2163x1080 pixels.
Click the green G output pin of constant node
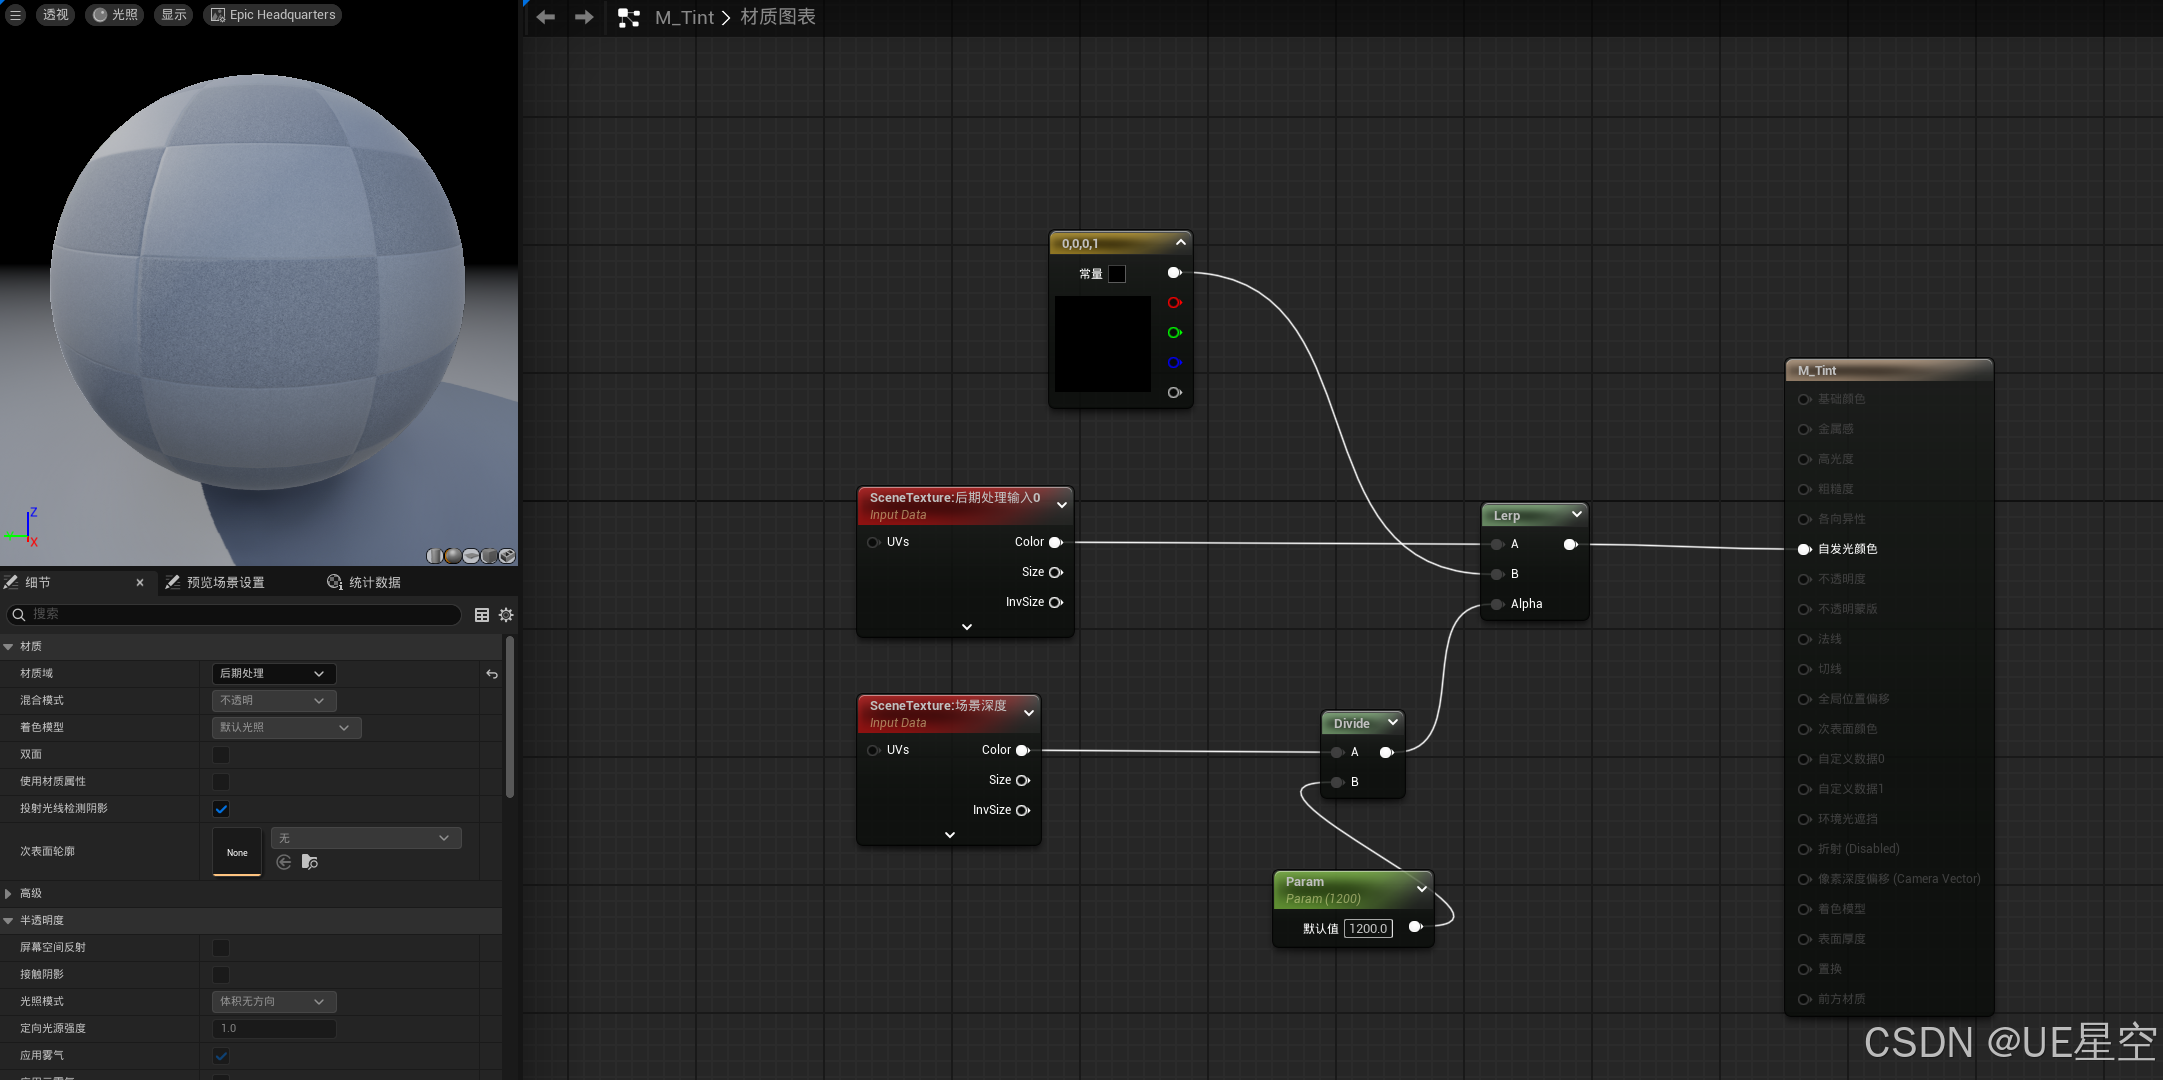(1175, 333)
